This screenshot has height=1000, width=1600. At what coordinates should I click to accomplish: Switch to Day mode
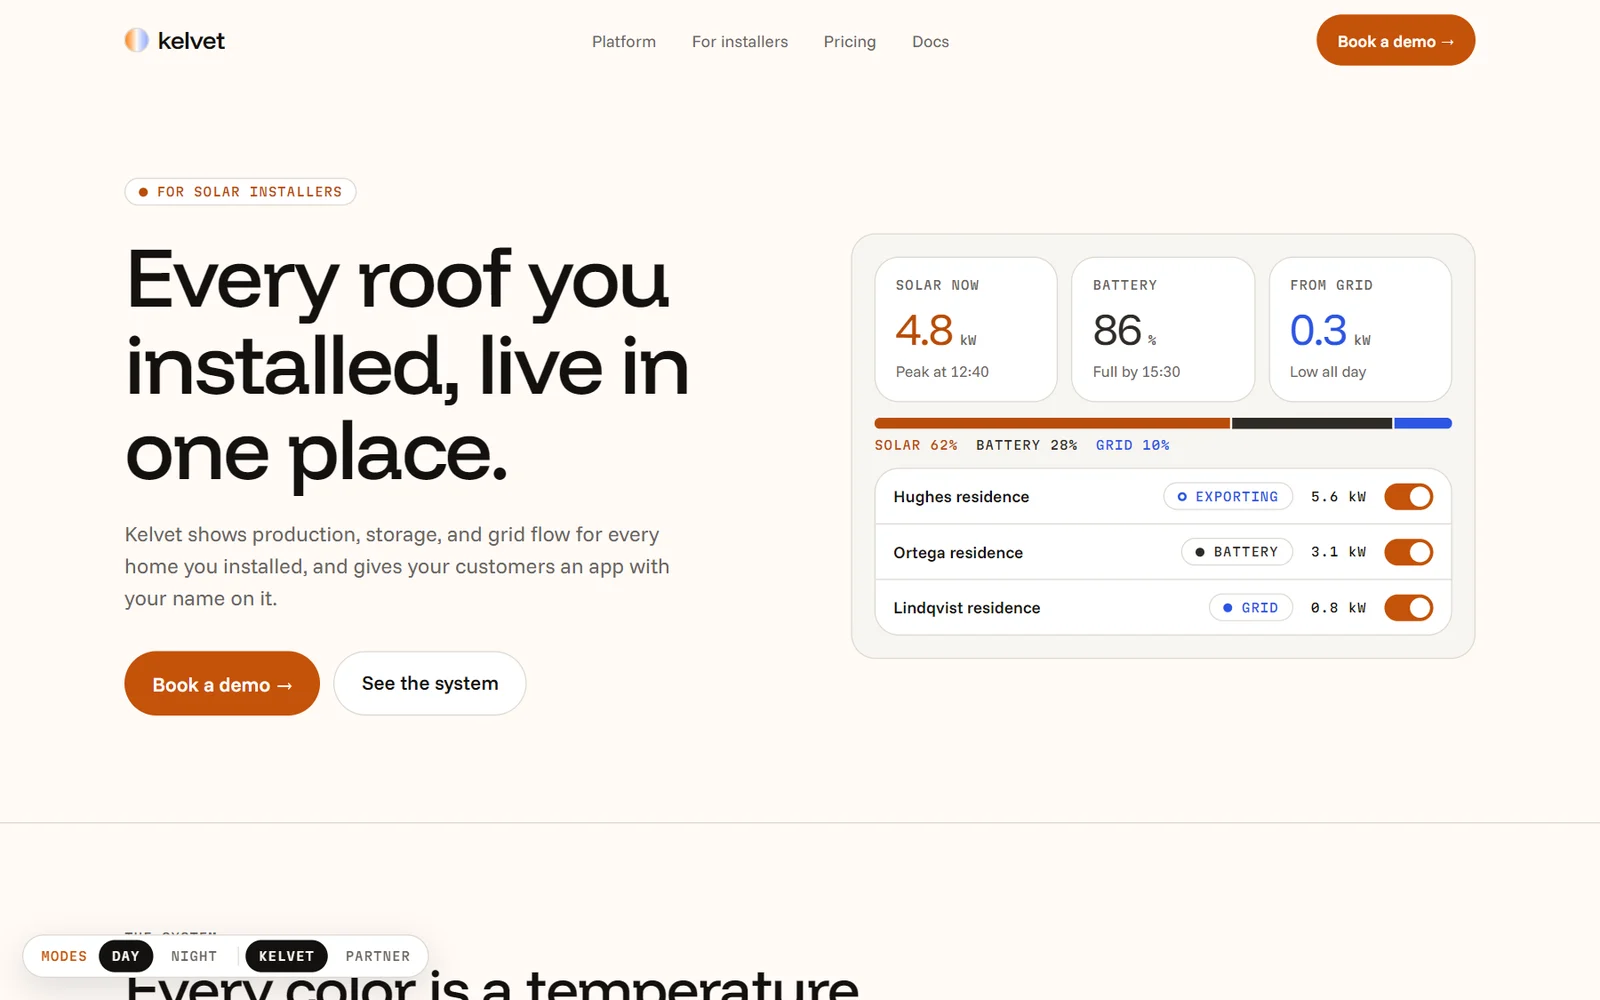coord(126,956)
